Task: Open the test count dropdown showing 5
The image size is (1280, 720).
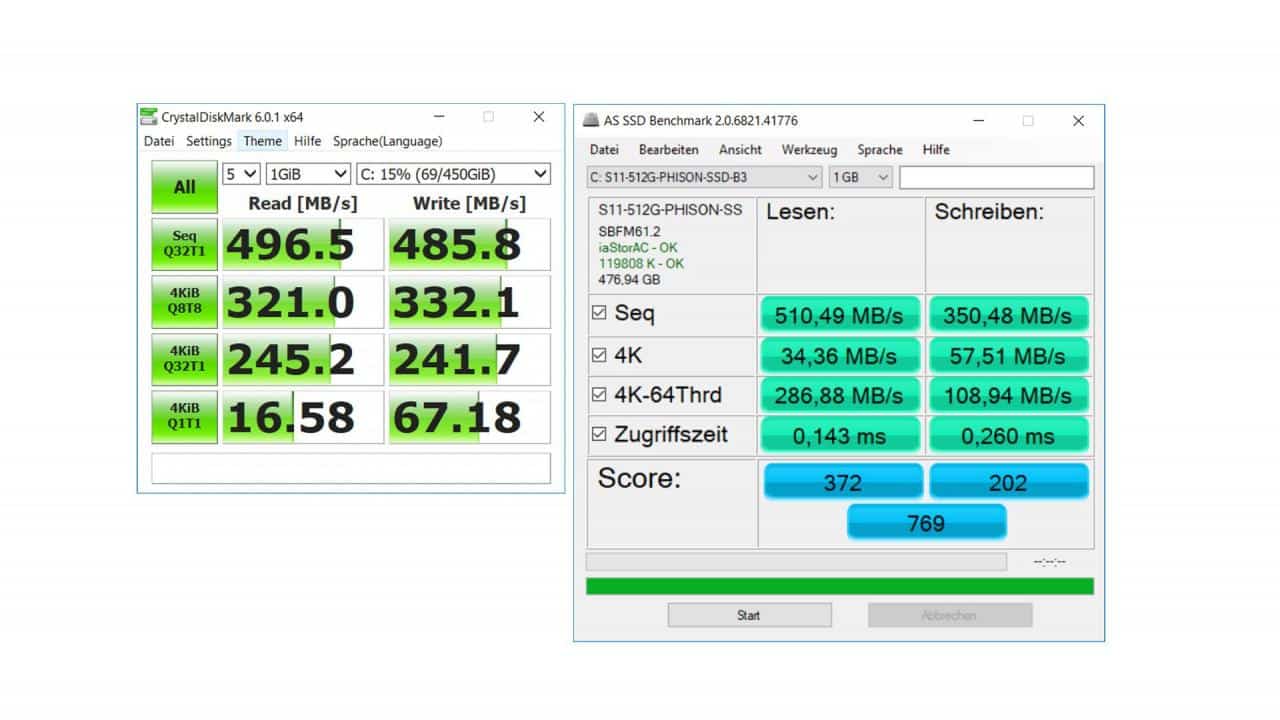Action: click(240, 173)
